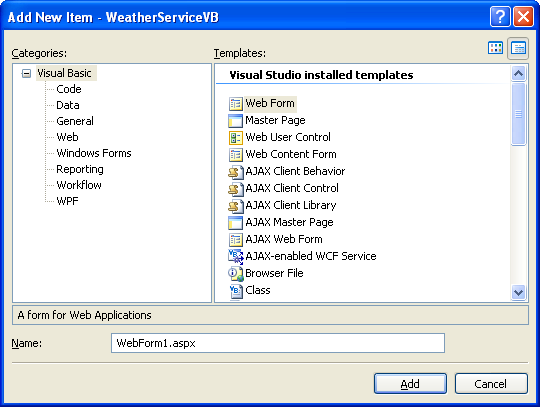Select the Class template label
The width and height of the screenshot is (540, 407).
(258, 291)
